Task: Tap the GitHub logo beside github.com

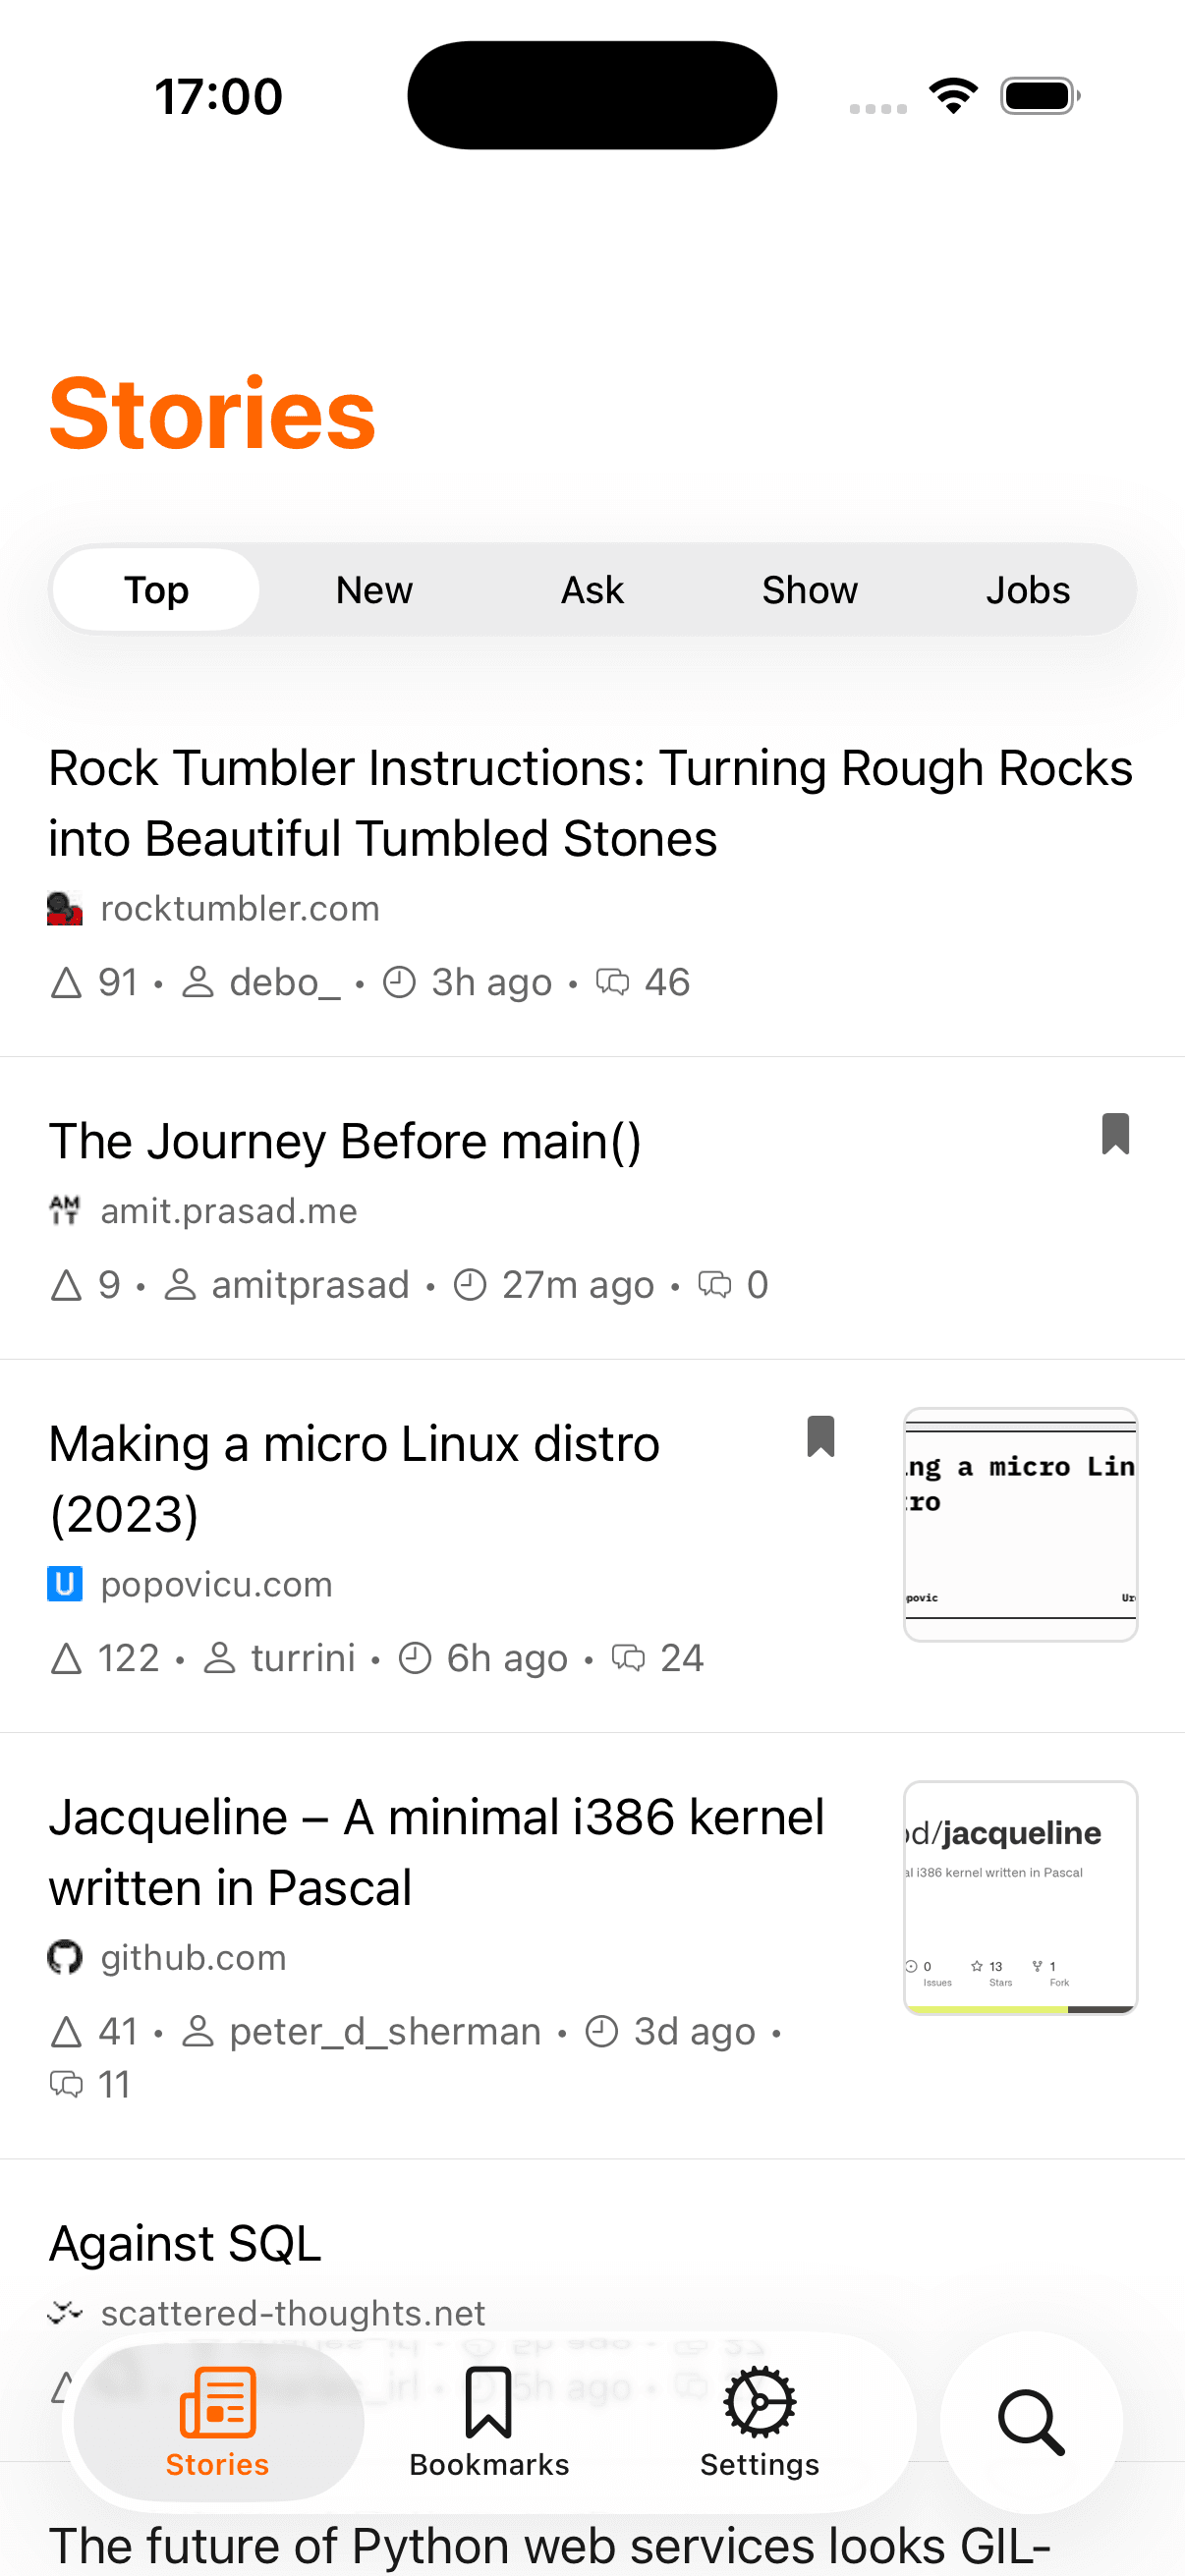Action: point(65,1957)
